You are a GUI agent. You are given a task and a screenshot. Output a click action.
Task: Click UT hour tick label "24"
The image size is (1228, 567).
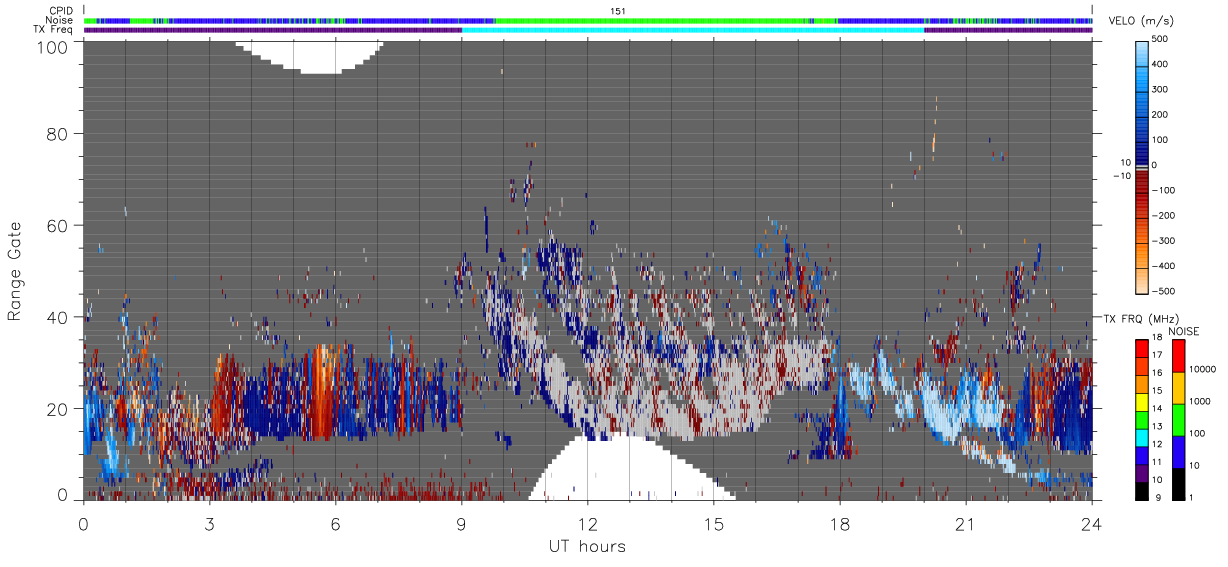coord(1092,524)
